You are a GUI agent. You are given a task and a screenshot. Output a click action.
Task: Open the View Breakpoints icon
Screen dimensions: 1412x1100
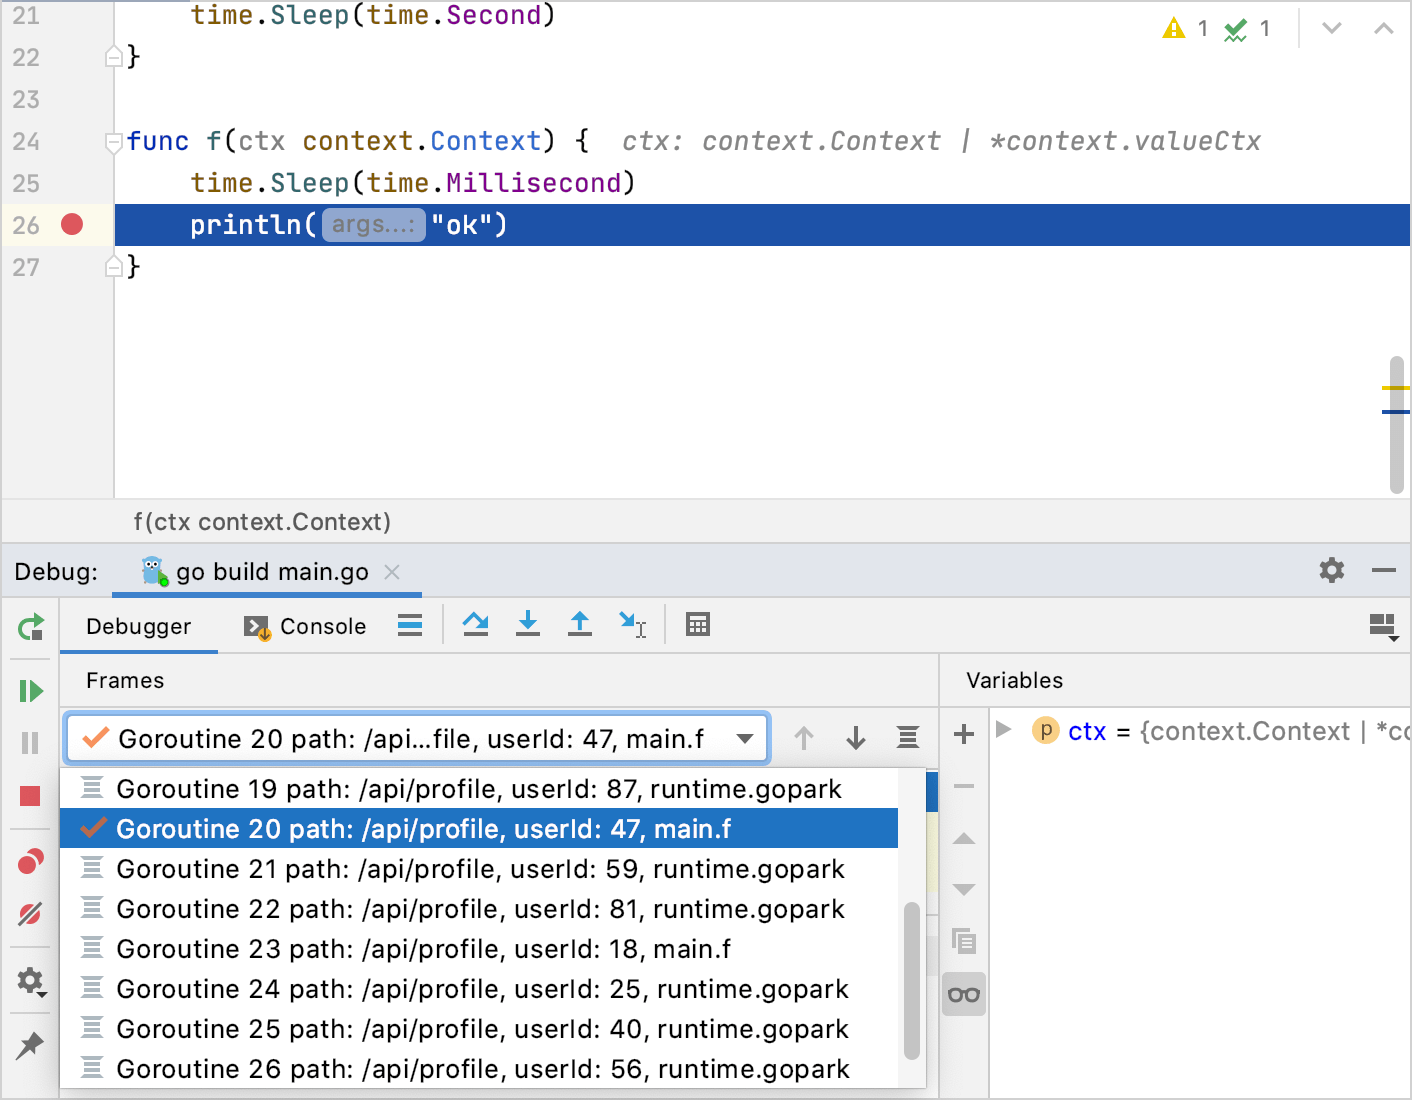[30, 861]
